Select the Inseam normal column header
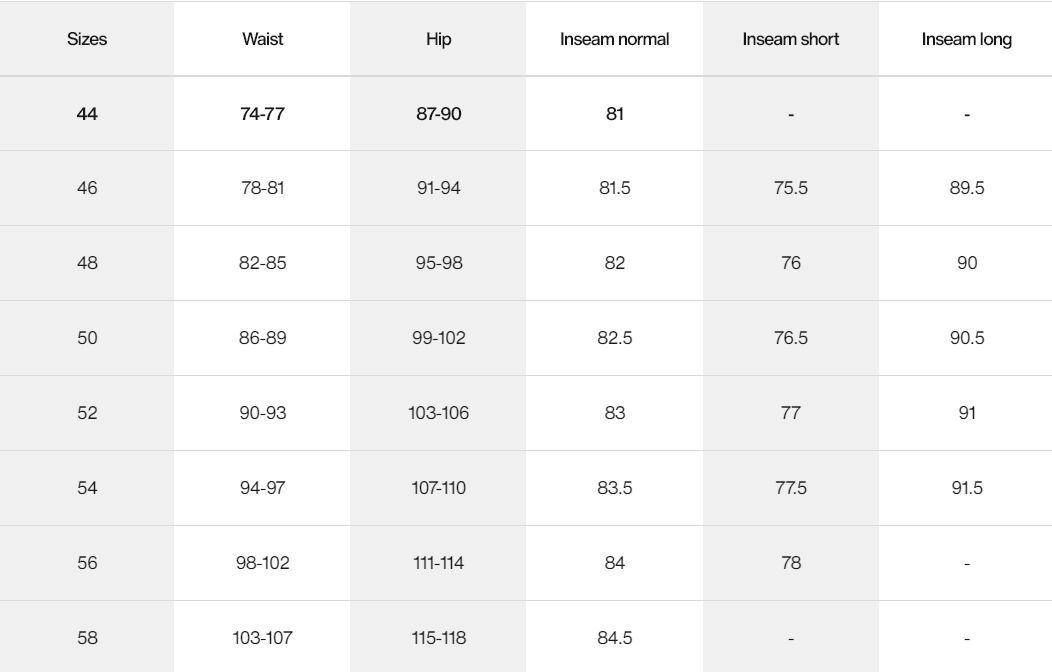 pos(614,39)
